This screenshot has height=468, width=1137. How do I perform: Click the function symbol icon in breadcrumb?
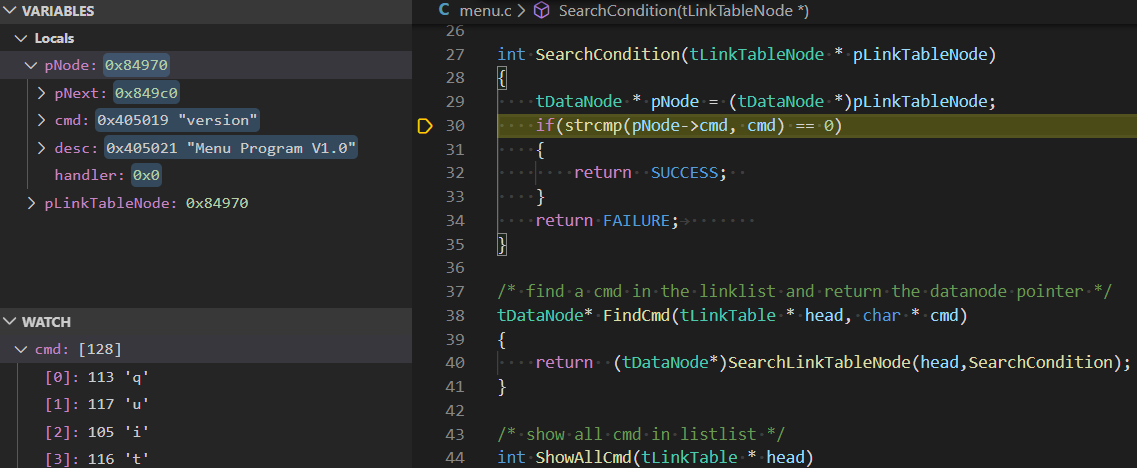[x=542, y=11]
